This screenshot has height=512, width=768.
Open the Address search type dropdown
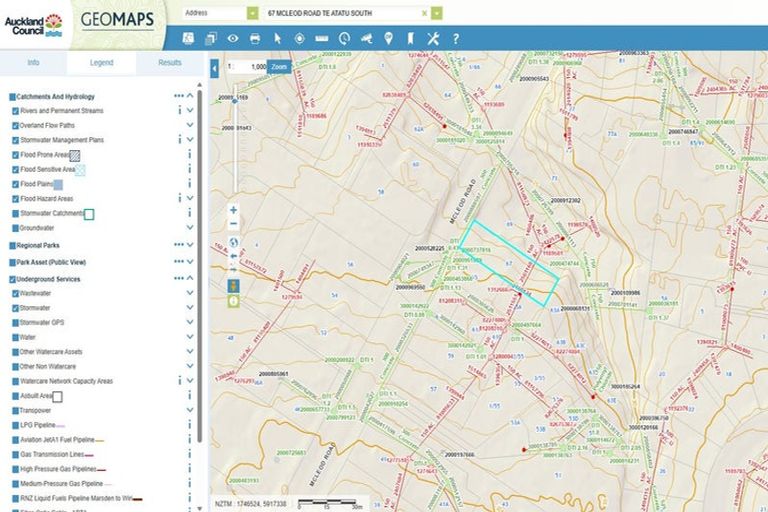click(251, 13)
